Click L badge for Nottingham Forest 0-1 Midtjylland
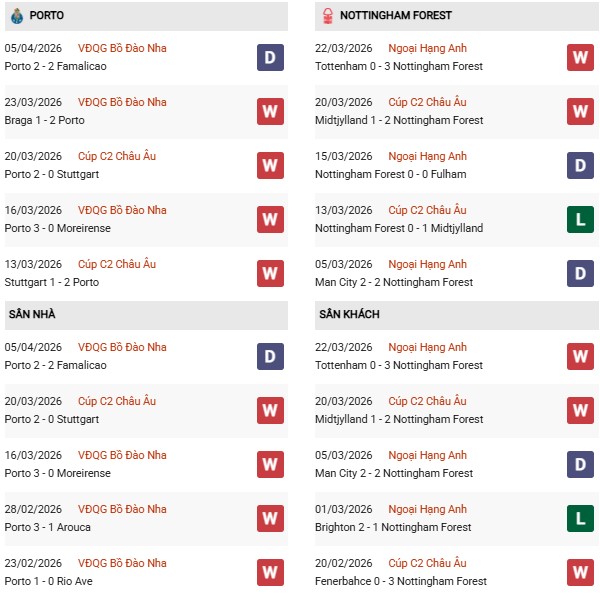This screenshot has height=593, width=600. click(580, 219)
